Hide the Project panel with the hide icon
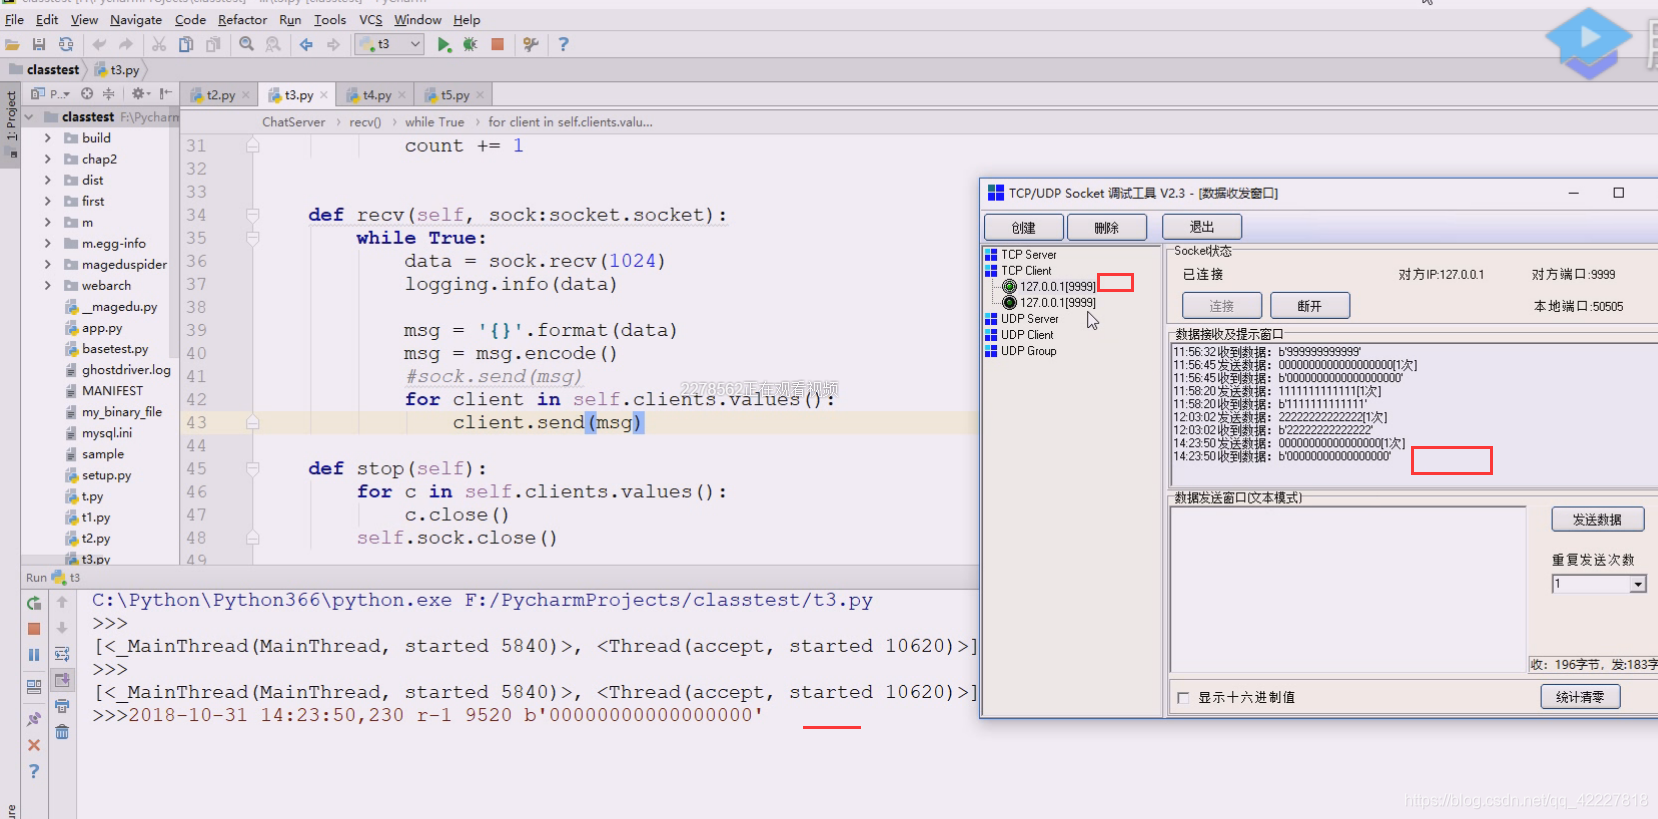 point(166,94)
